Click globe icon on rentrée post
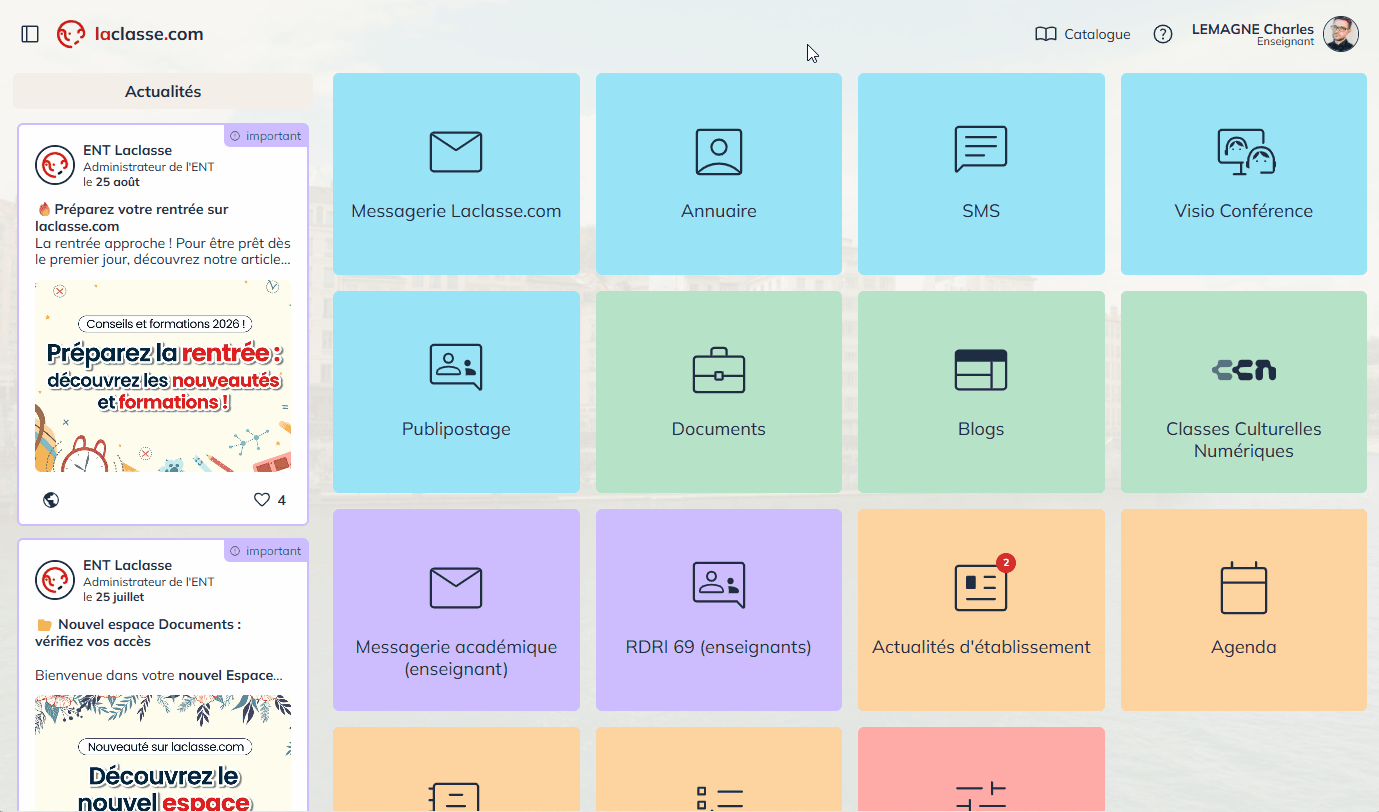Viewport: 1379px width, 812px height. coord(51,500)
